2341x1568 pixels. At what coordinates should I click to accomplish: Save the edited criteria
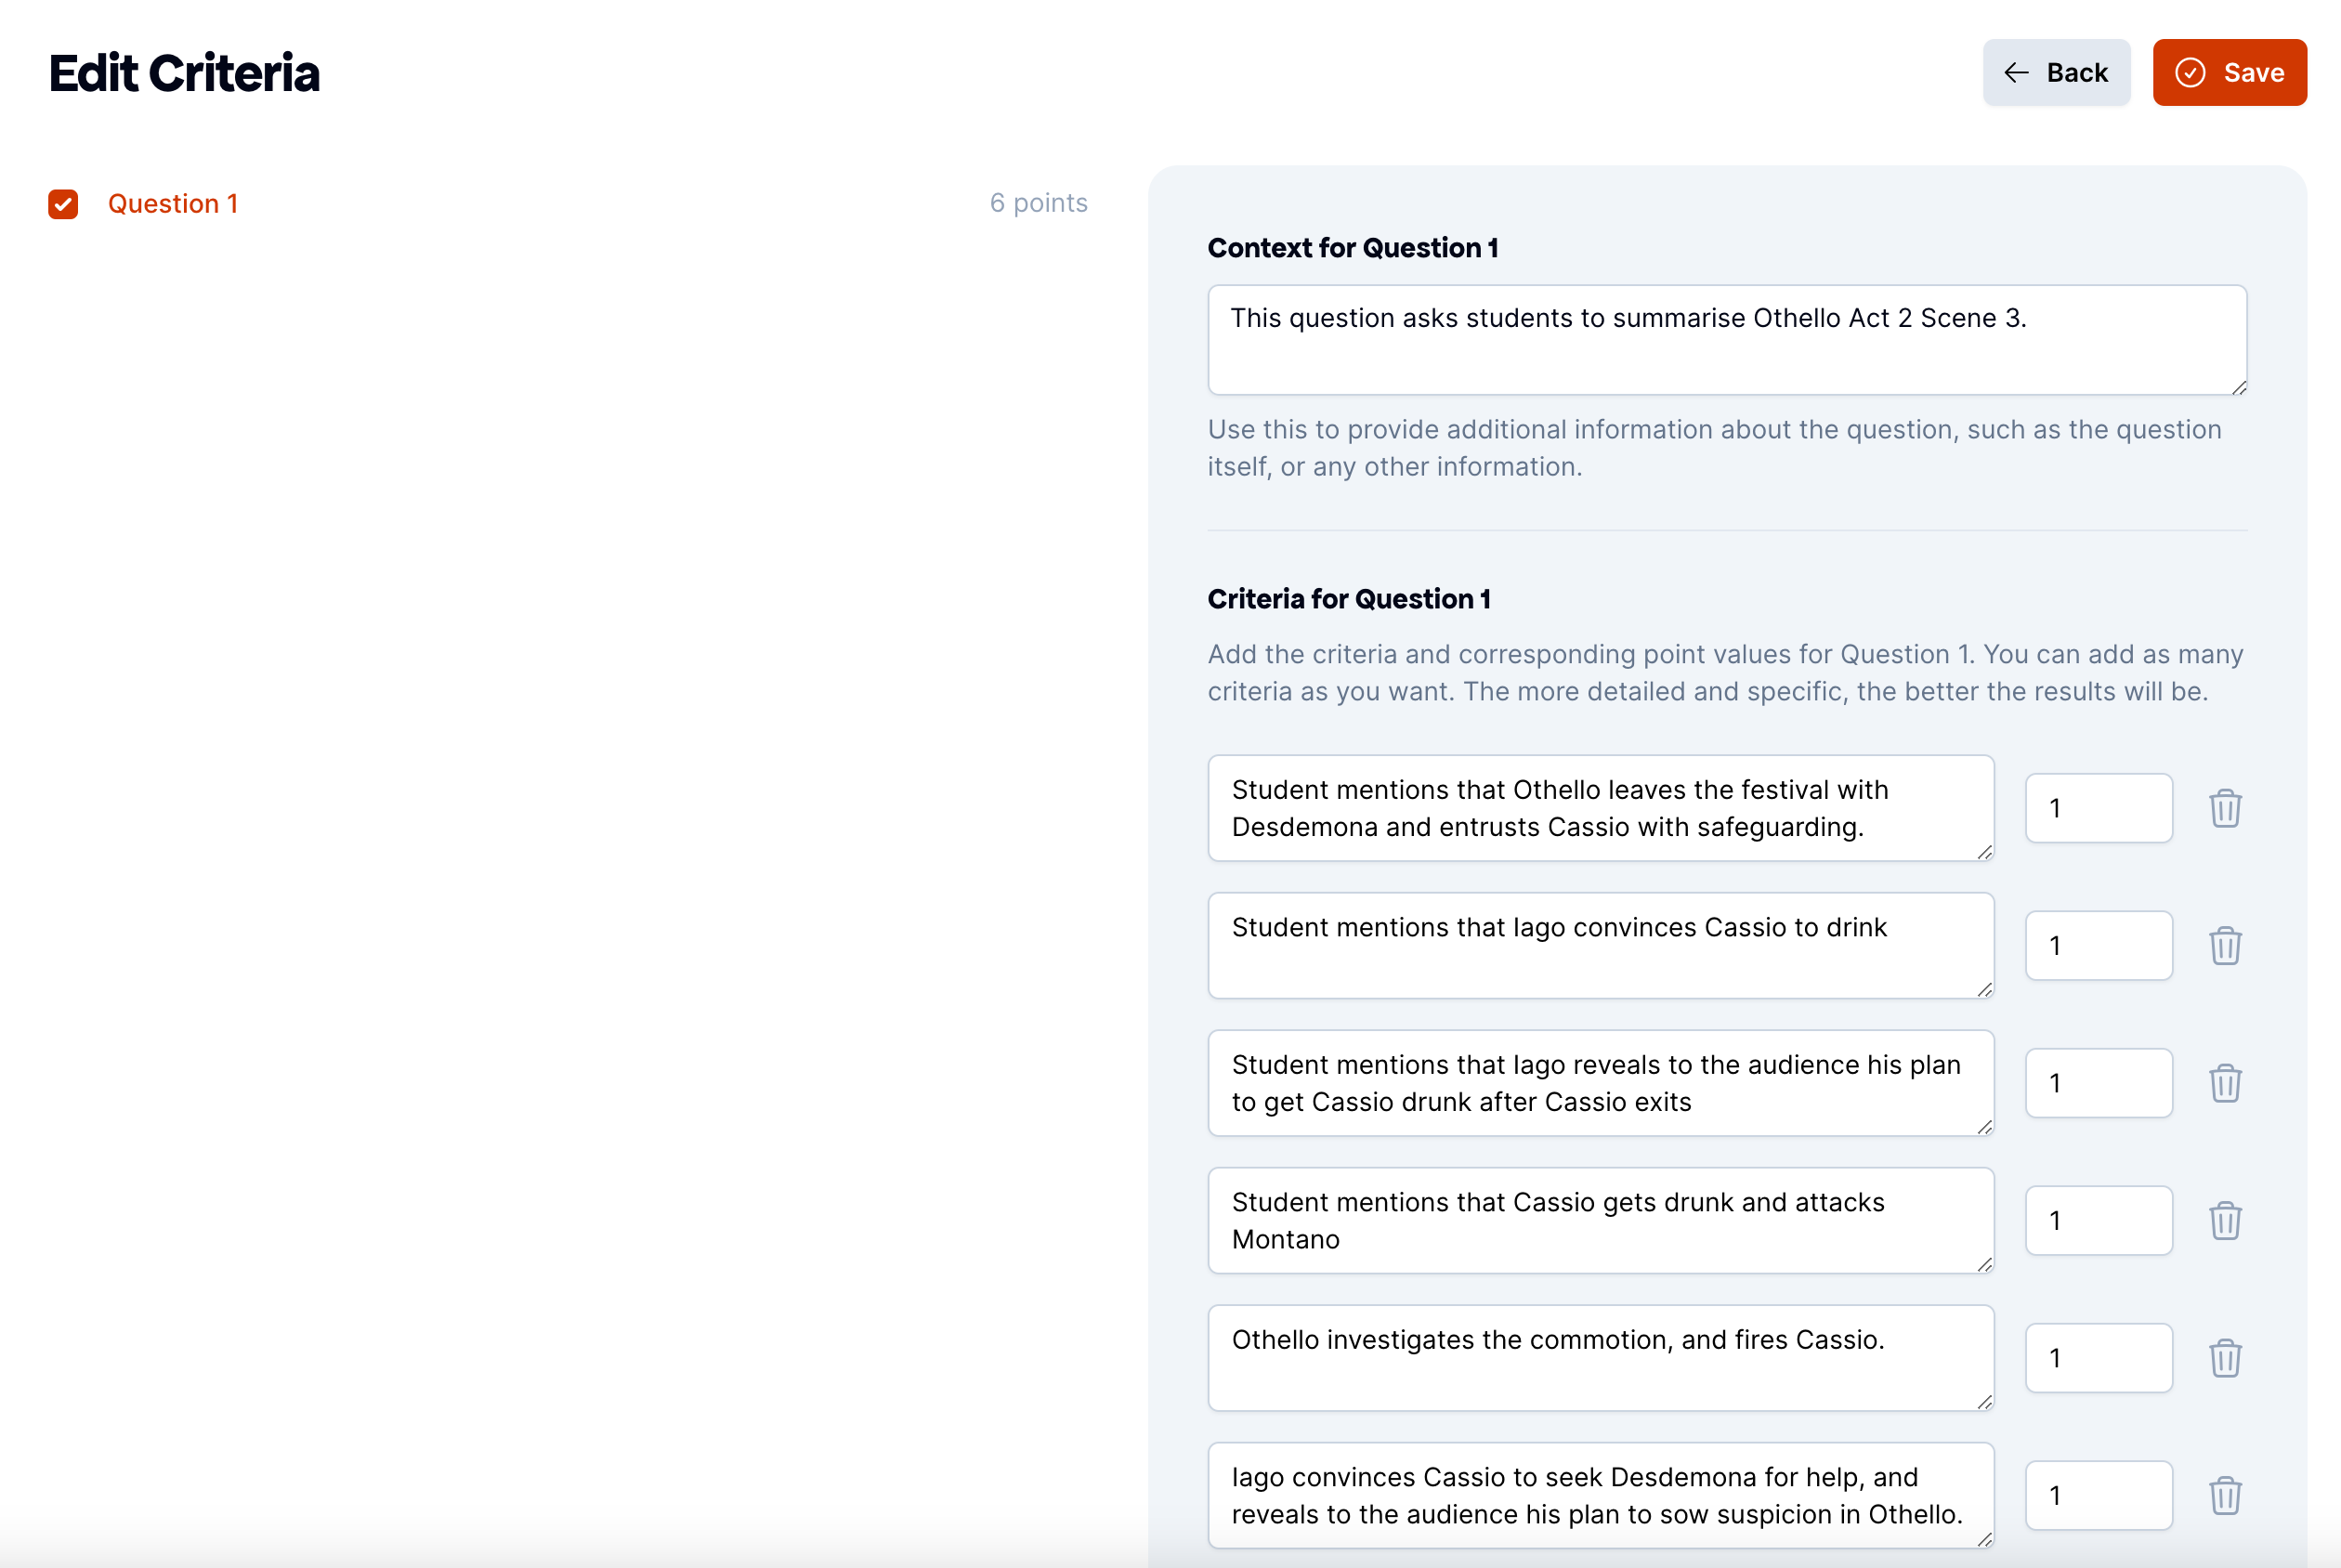click(x=2229, y=72)
